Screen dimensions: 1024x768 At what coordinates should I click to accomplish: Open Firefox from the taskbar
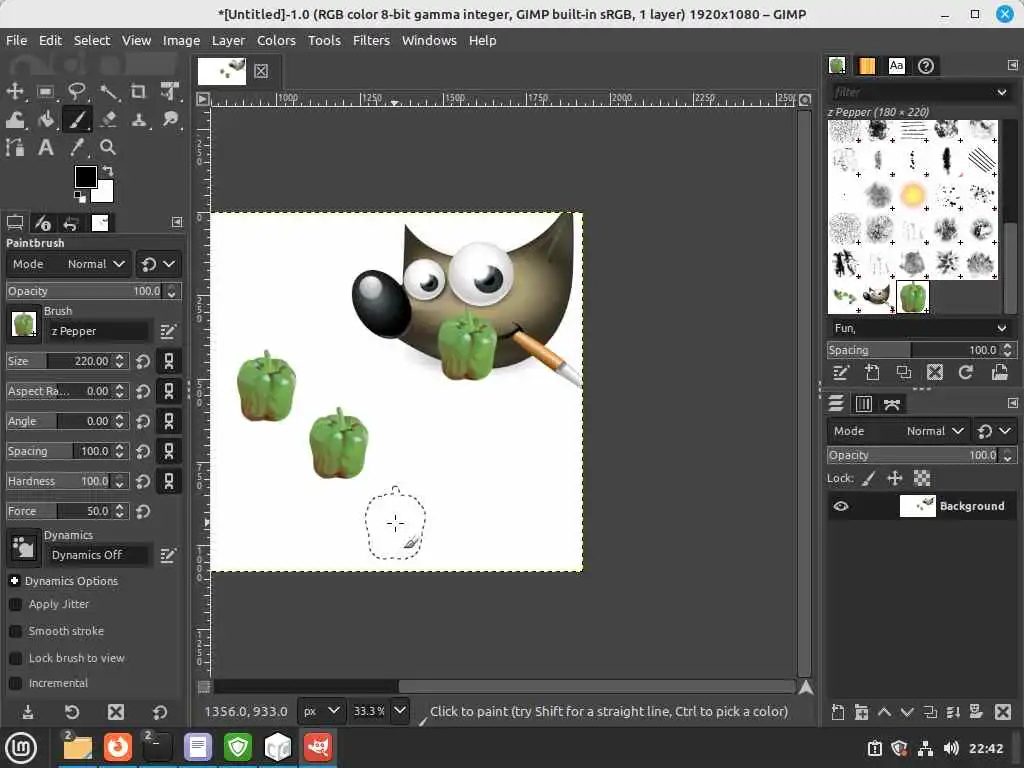click(x=118, y=747)
